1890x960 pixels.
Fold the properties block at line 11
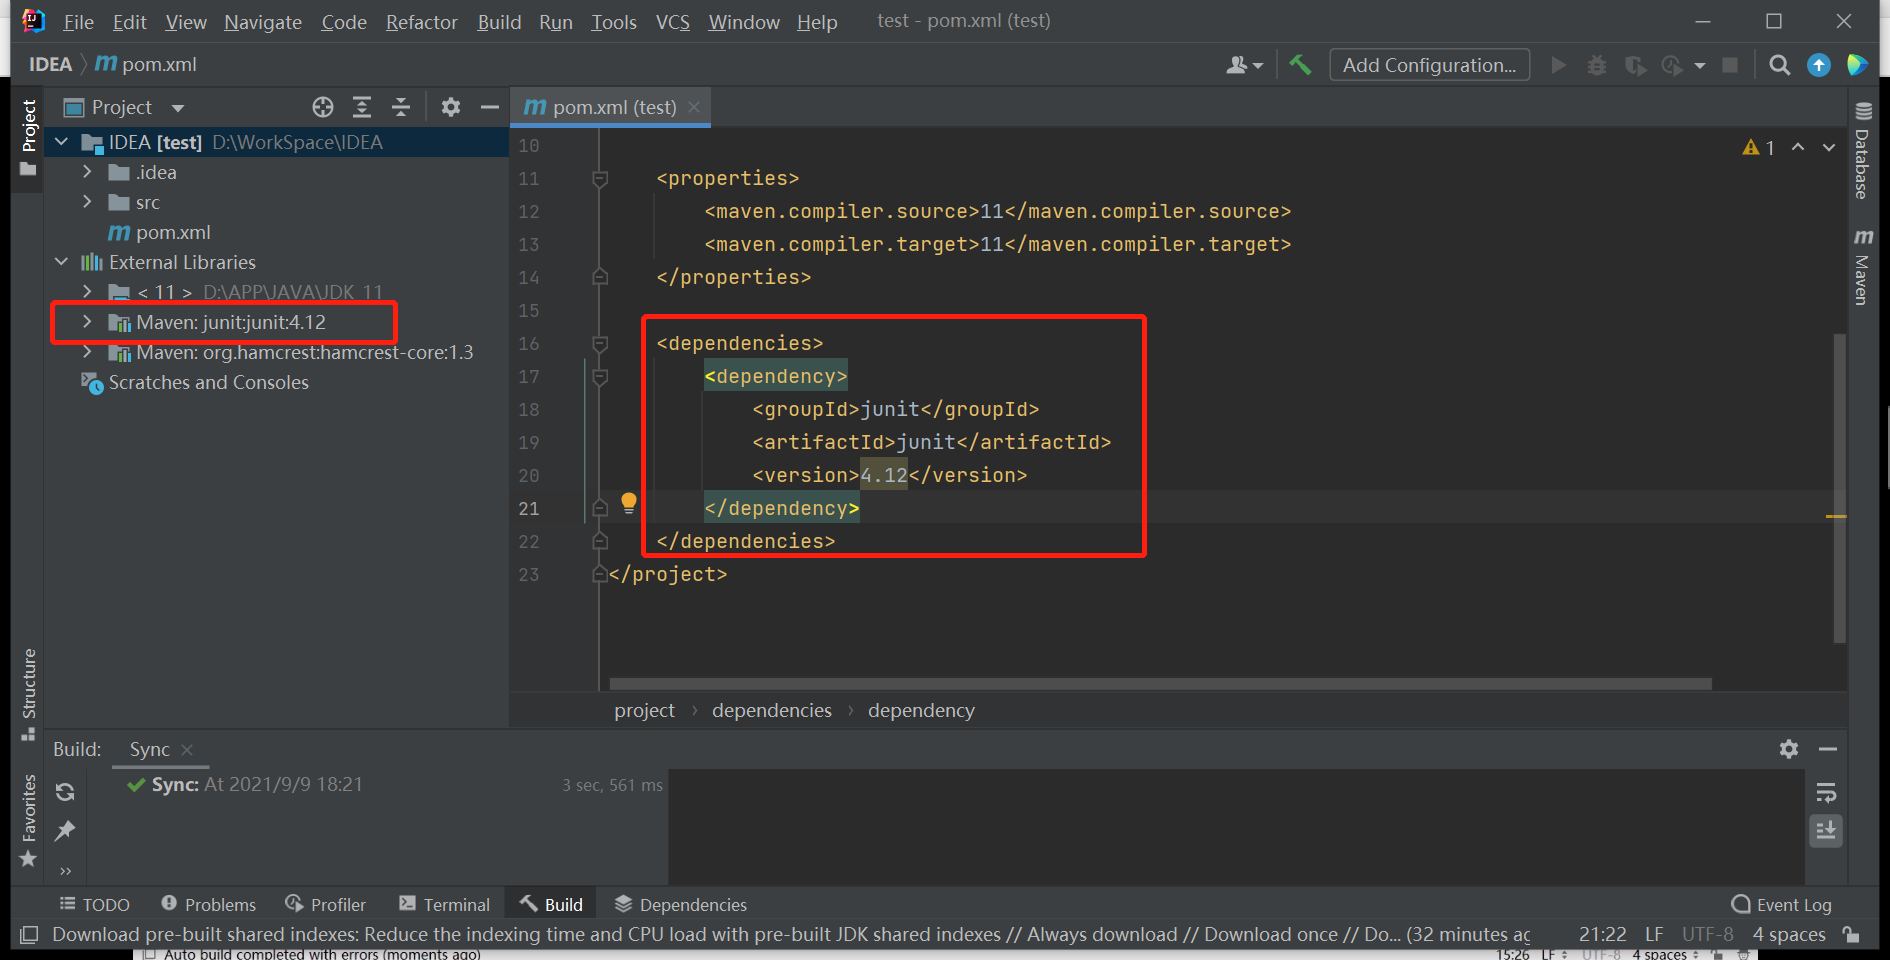point(600,179)
